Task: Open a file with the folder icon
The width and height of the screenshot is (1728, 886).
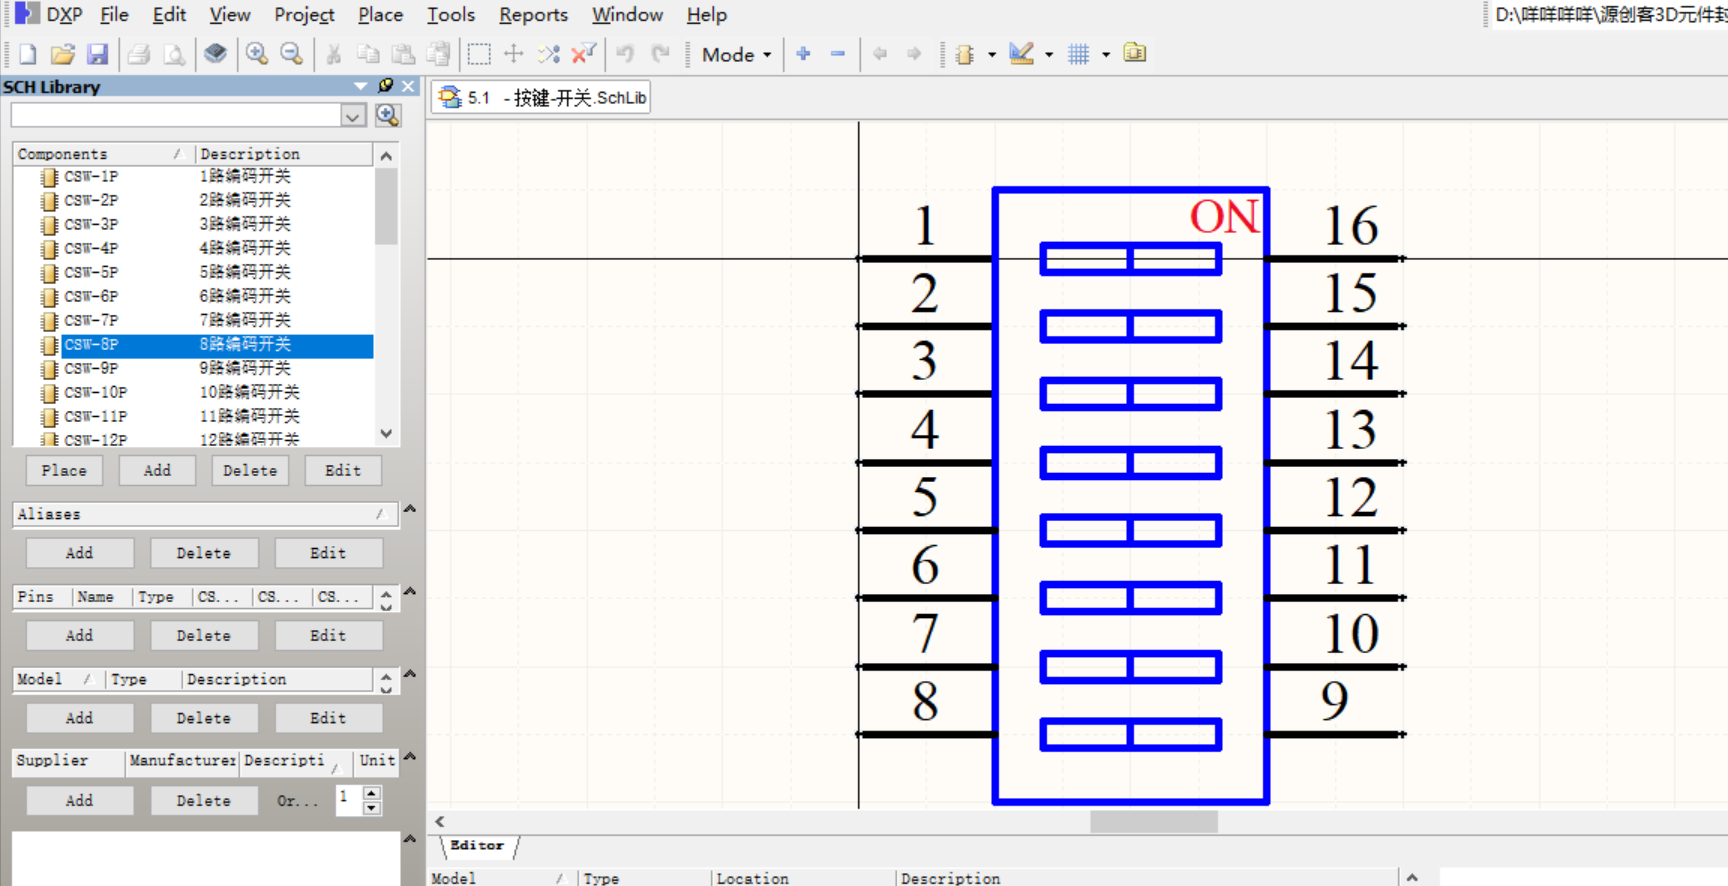Action: pyautogui.click(x=62, y=54)
